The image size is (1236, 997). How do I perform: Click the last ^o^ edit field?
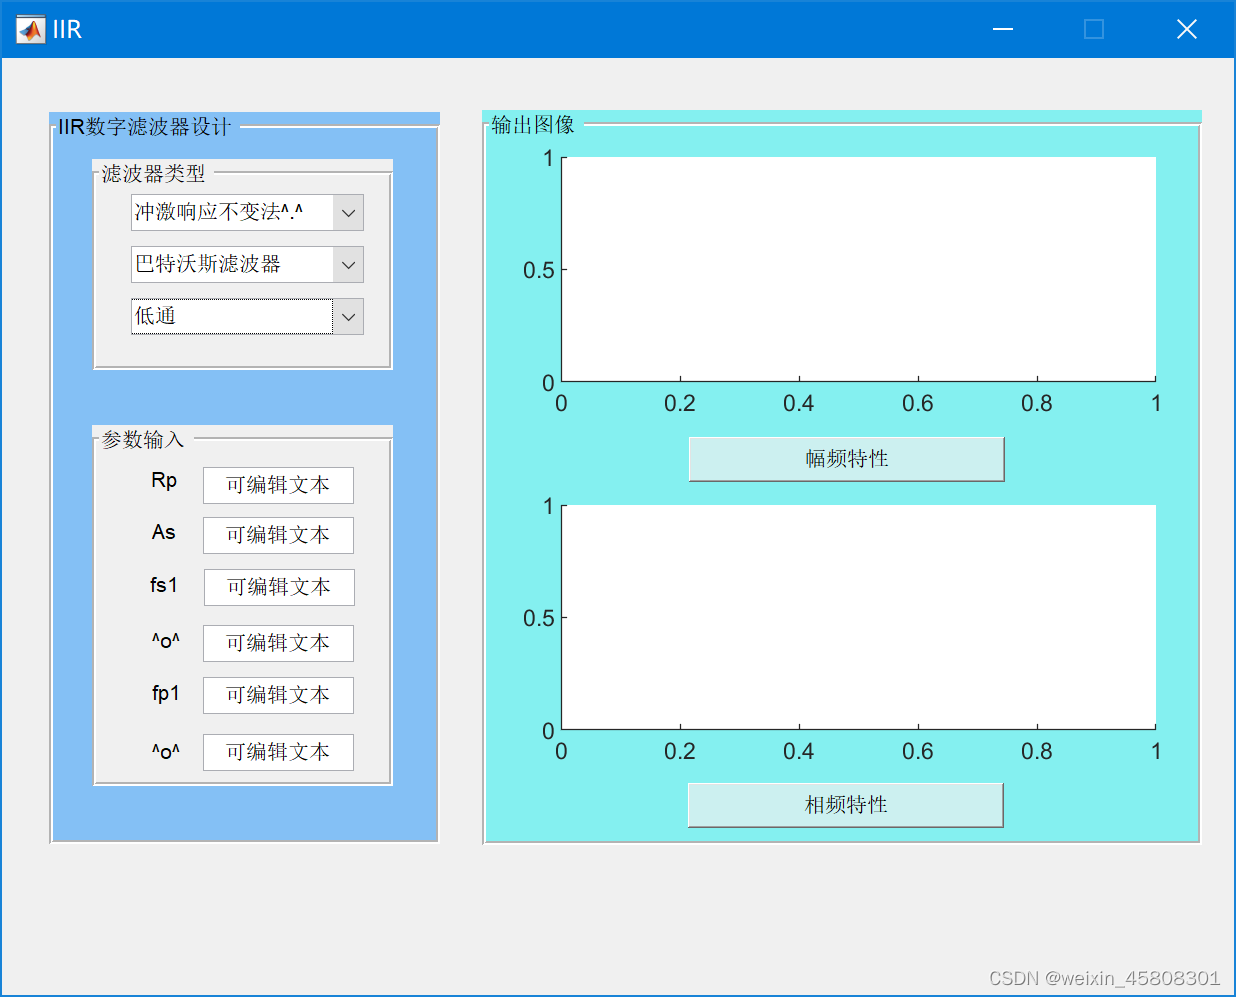coord(278,752)
